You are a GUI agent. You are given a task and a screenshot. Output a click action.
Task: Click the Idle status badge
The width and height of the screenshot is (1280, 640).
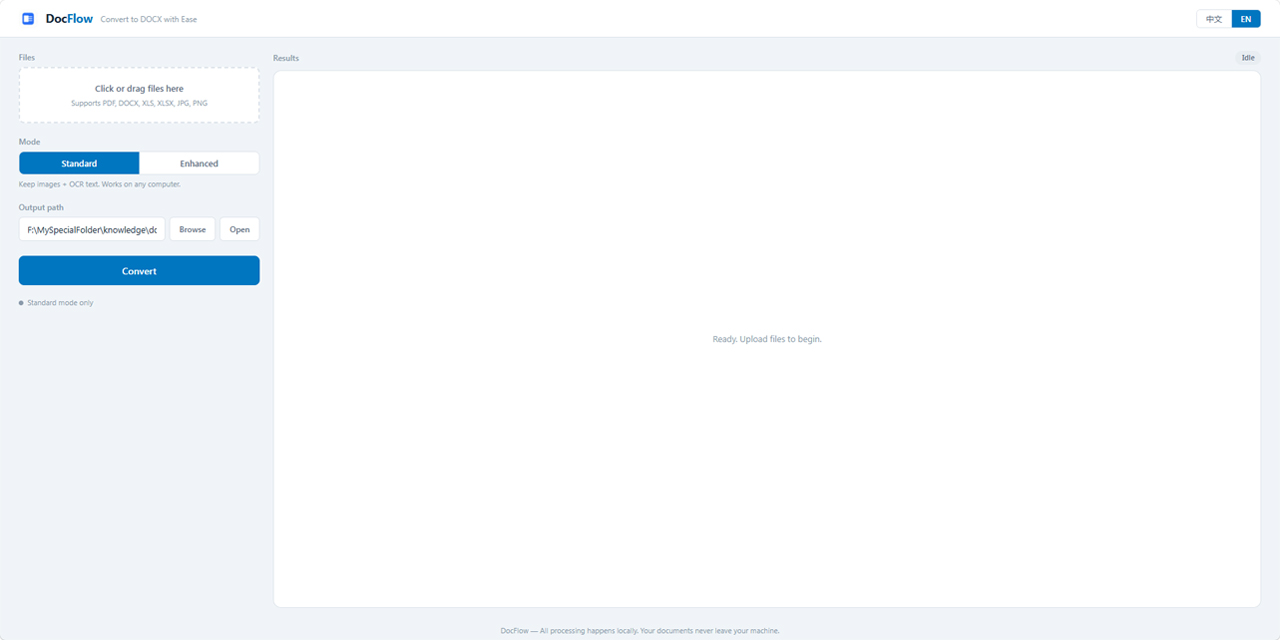(1248, 58)
